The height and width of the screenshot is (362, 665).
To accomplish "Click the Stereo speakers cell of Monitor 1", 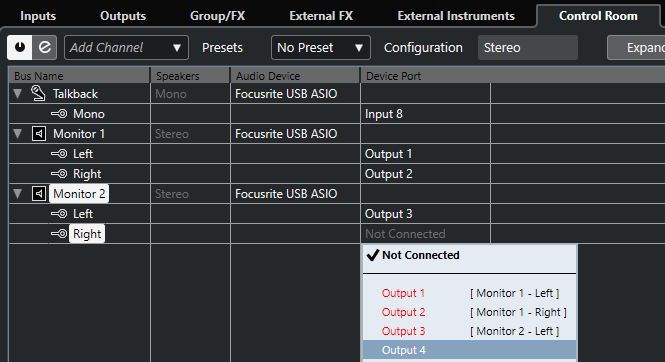I will point(190,134).
